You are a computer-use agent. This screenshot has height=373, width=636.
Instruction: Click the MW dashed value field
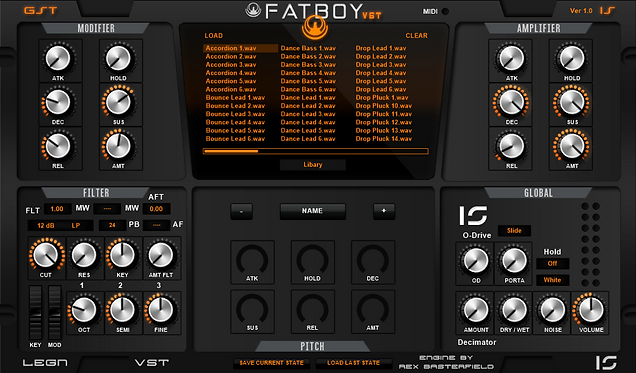107,209
